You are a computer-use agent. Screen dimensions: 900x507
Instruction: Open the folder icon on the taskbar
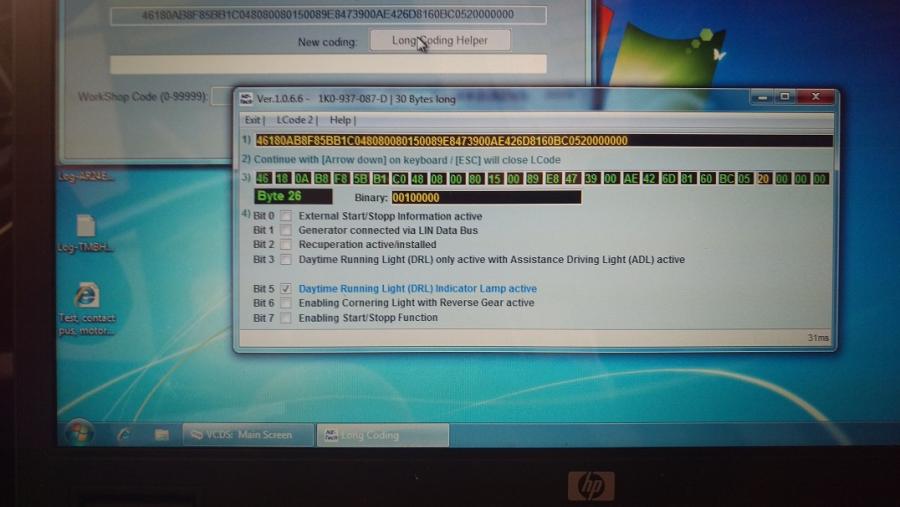(161, 435)
